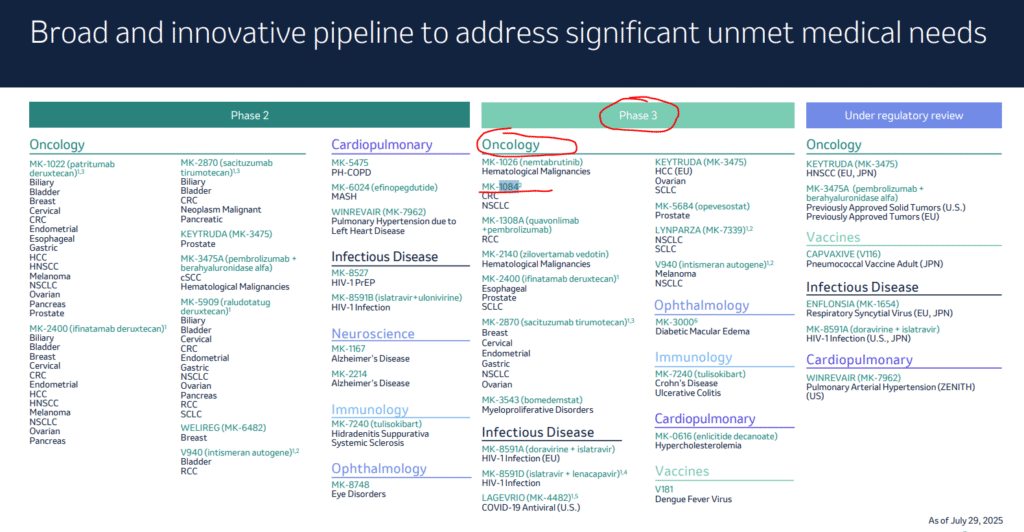1024x532 pixels.
Task: Select the 'MASH' indication
Action: pos(344,196)
